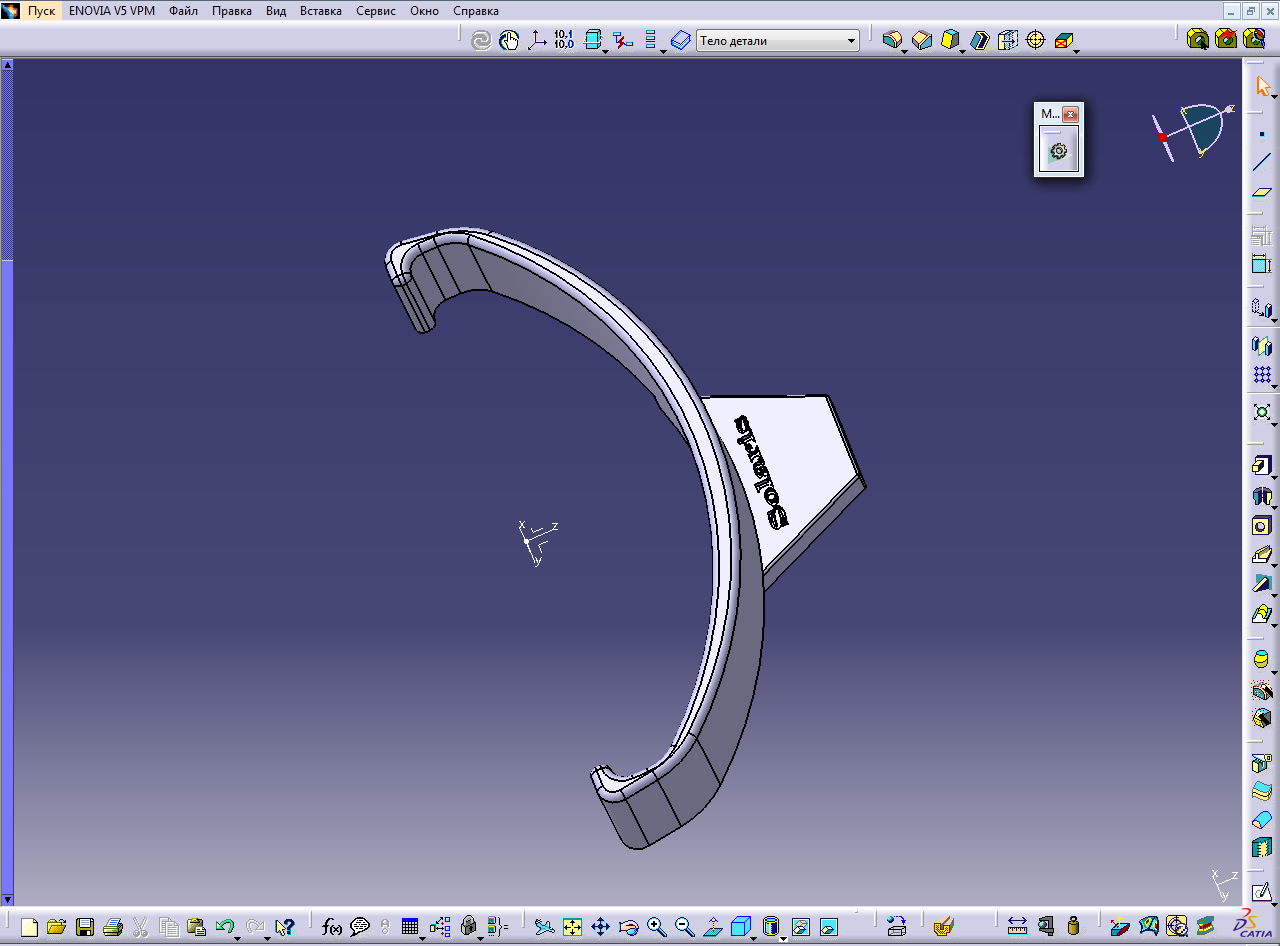
Task: Save the part with the floppy icon
Action: point(85,927)
